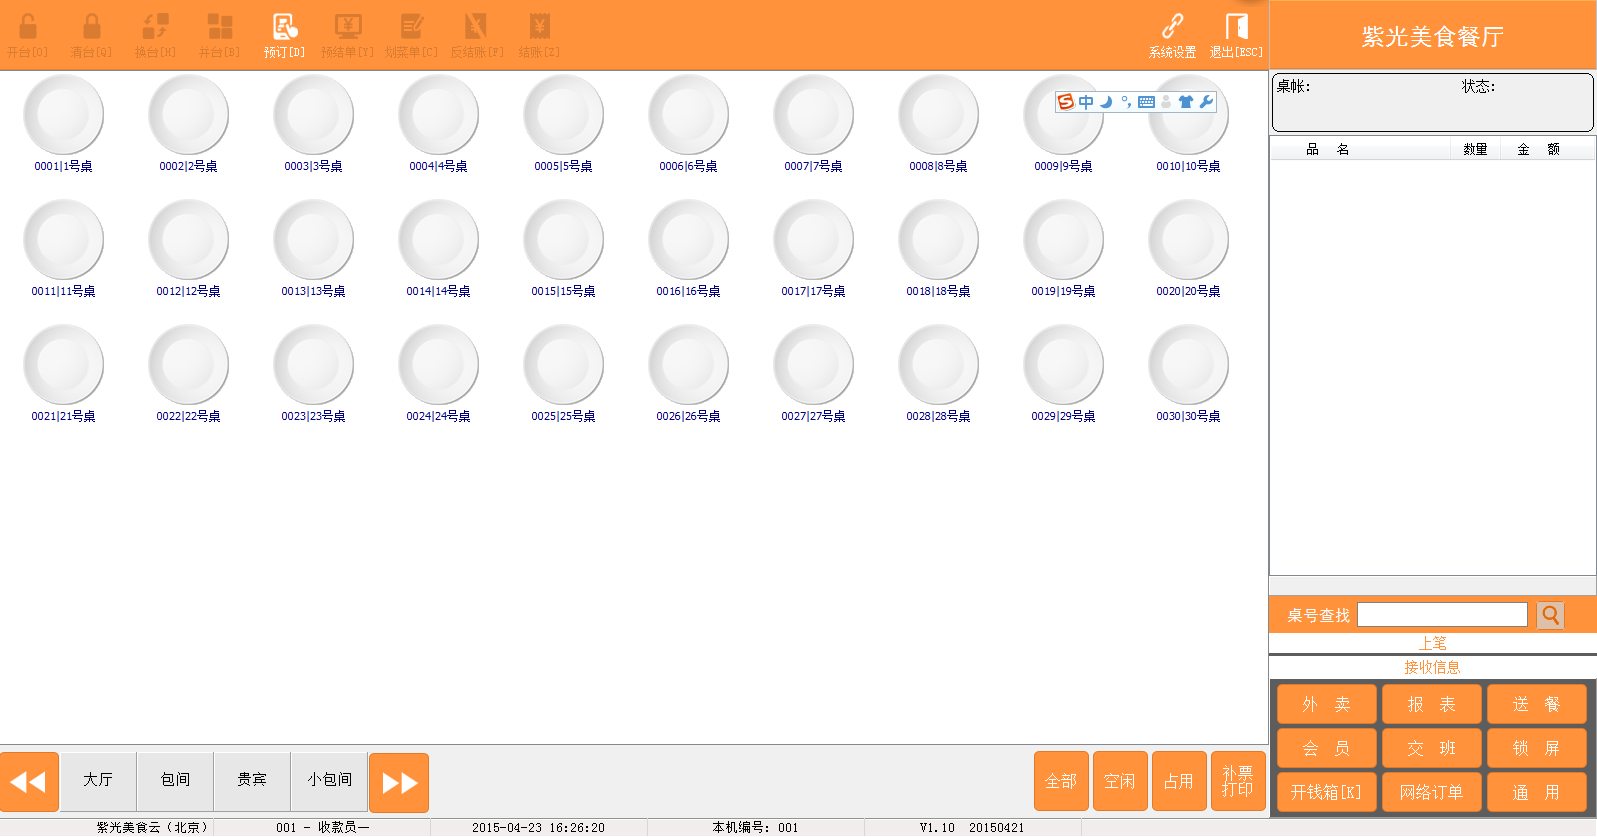The image size is (1597, 837).
Task: Click the table search magnifier icon
Action: pyautogui.click(x=1550, y=615)
